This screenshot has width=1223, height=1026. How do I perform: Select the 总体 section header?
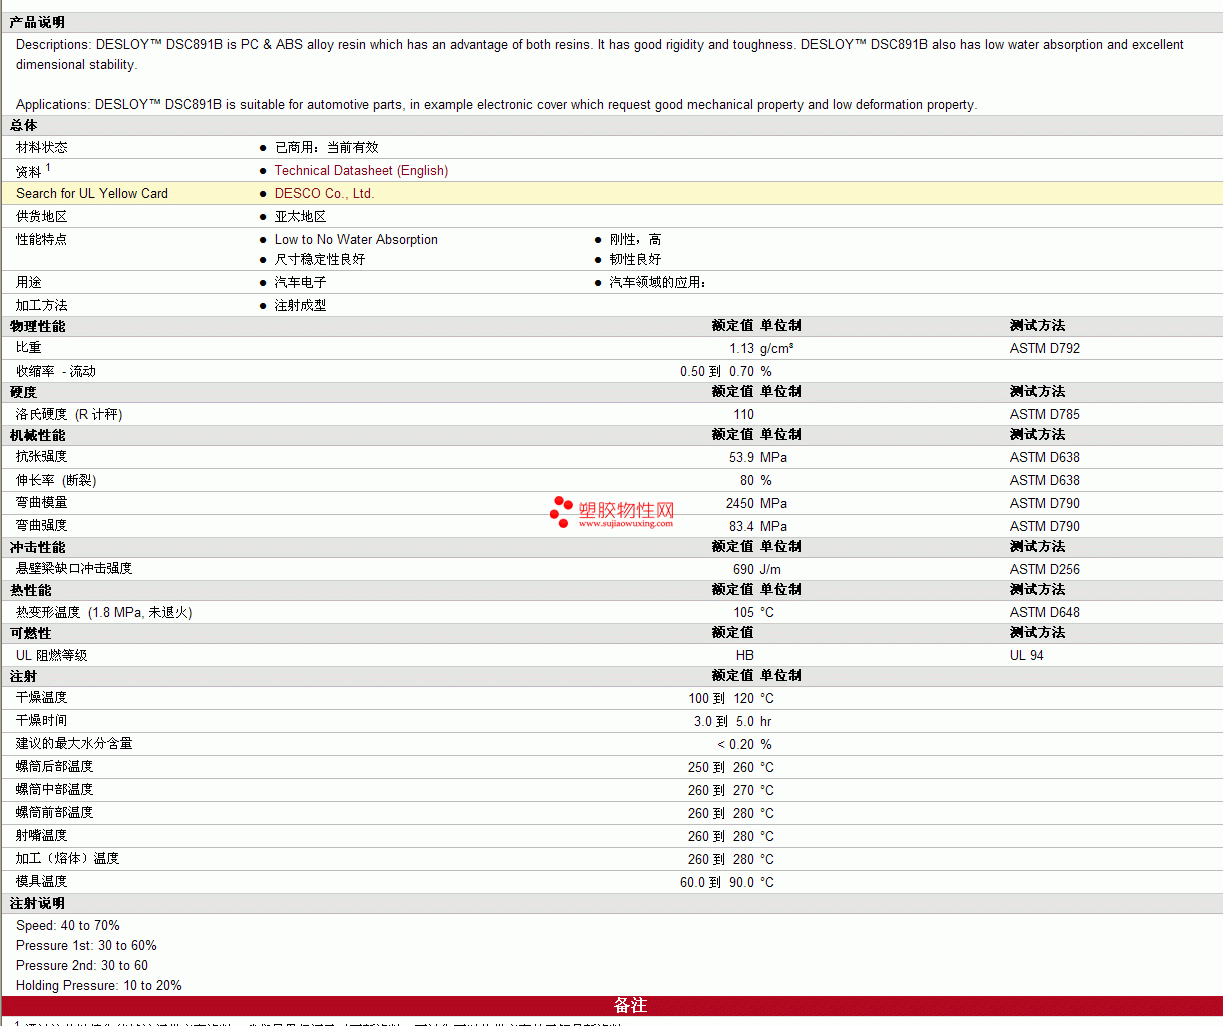(x=24, y=126)
